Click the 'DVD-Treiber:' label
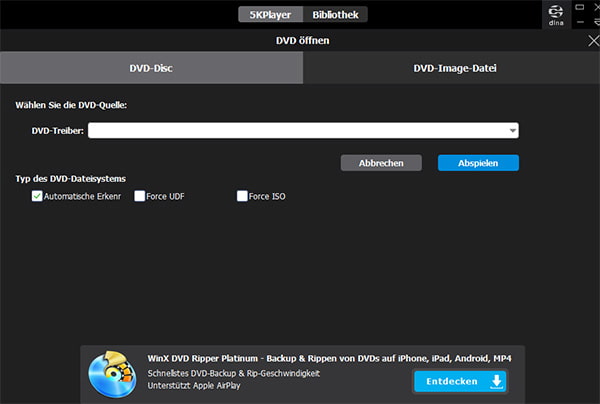600x404 pixels. 57,131
